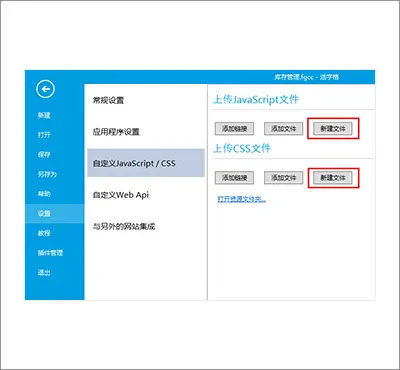Switch to the 应用程序设置 settings page
400x370 pixels.
pyautogui.click(x=116, y=132)
